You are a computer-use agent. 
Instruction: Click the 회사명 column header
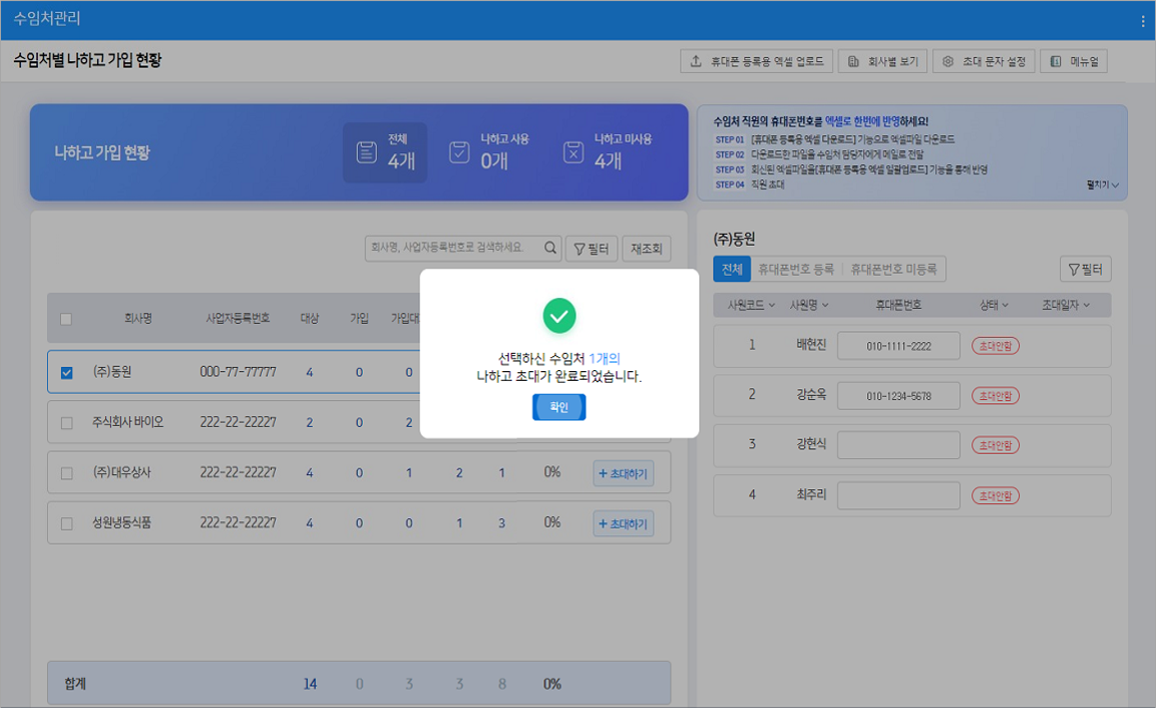coord(138,319)
